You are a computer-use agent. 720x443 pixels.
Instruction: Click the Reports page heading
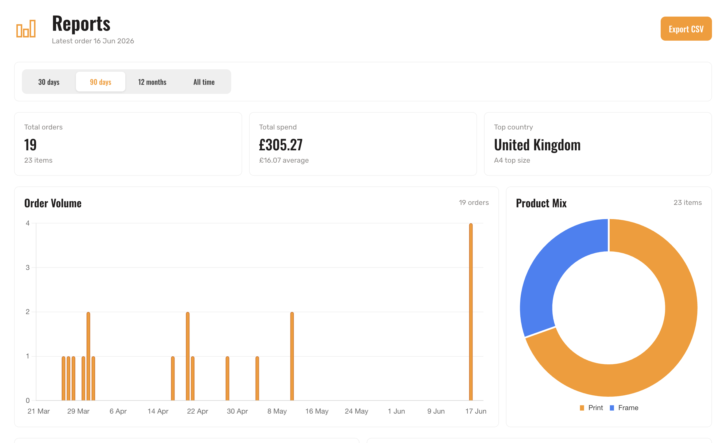pyautogui.click(x=81, y=23)
